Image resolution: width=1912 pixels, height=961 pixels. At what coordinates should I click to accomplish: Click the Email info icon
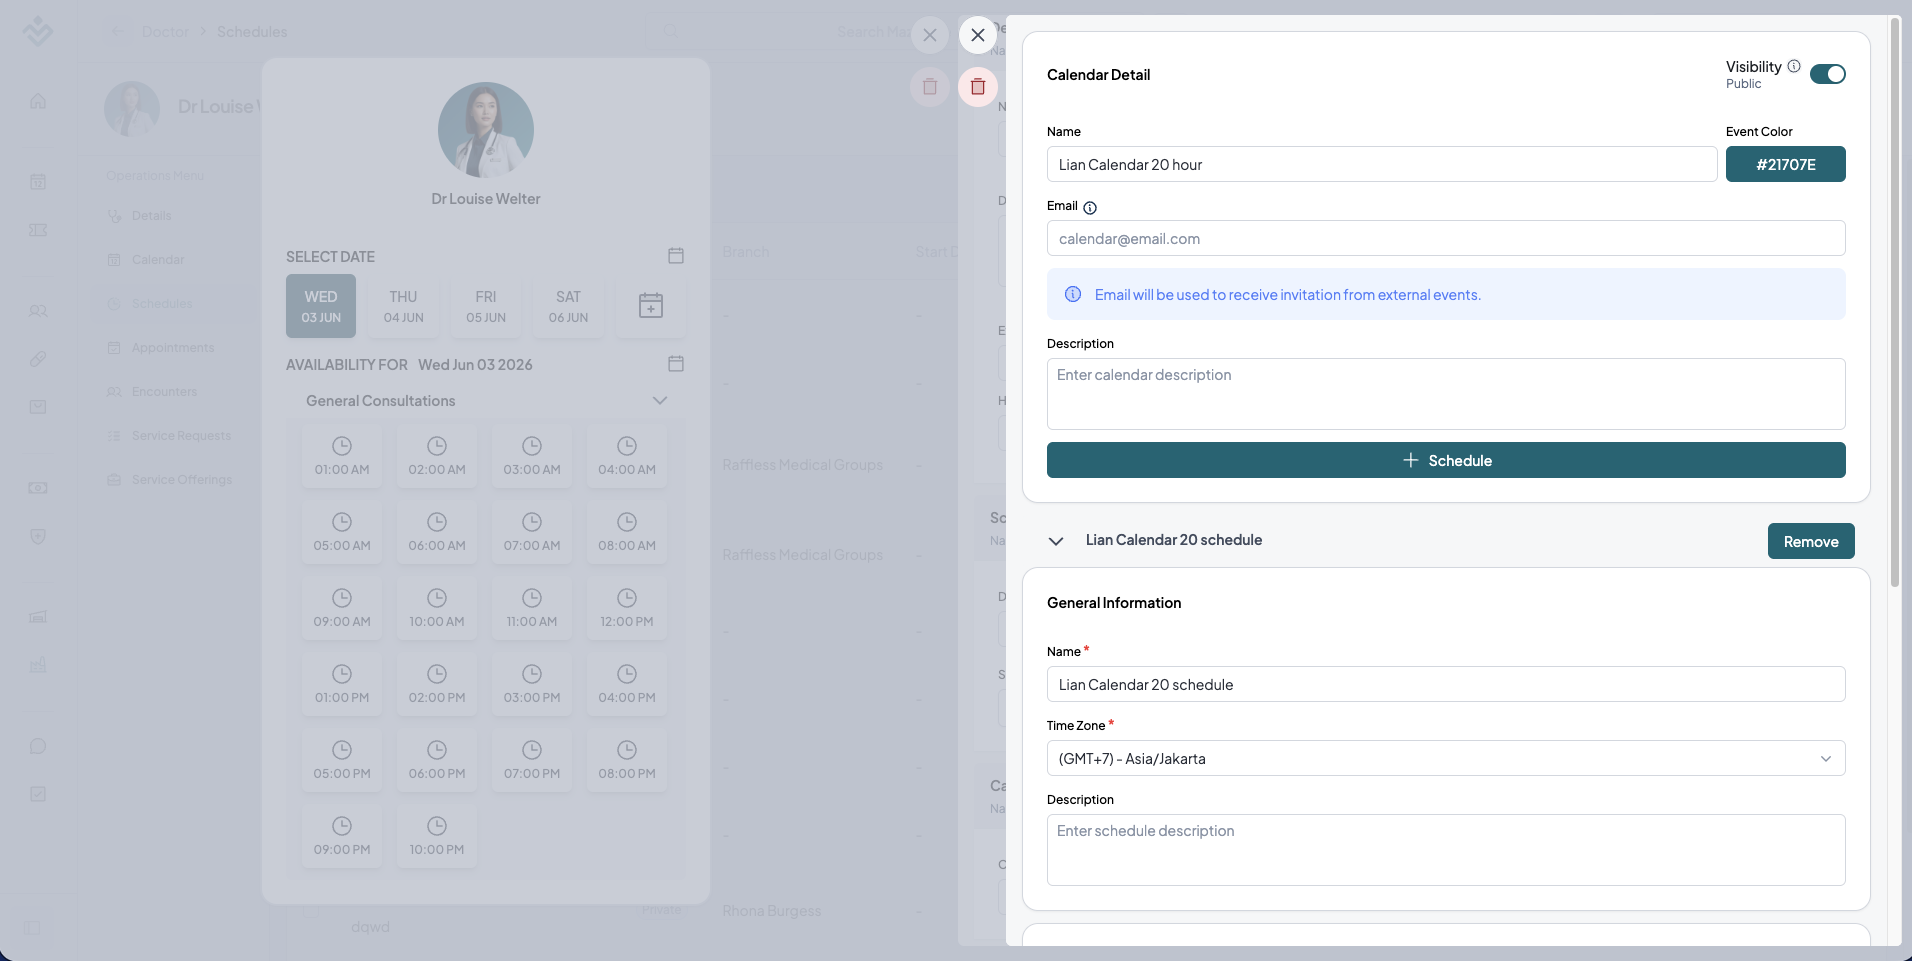coord(1090,208)
